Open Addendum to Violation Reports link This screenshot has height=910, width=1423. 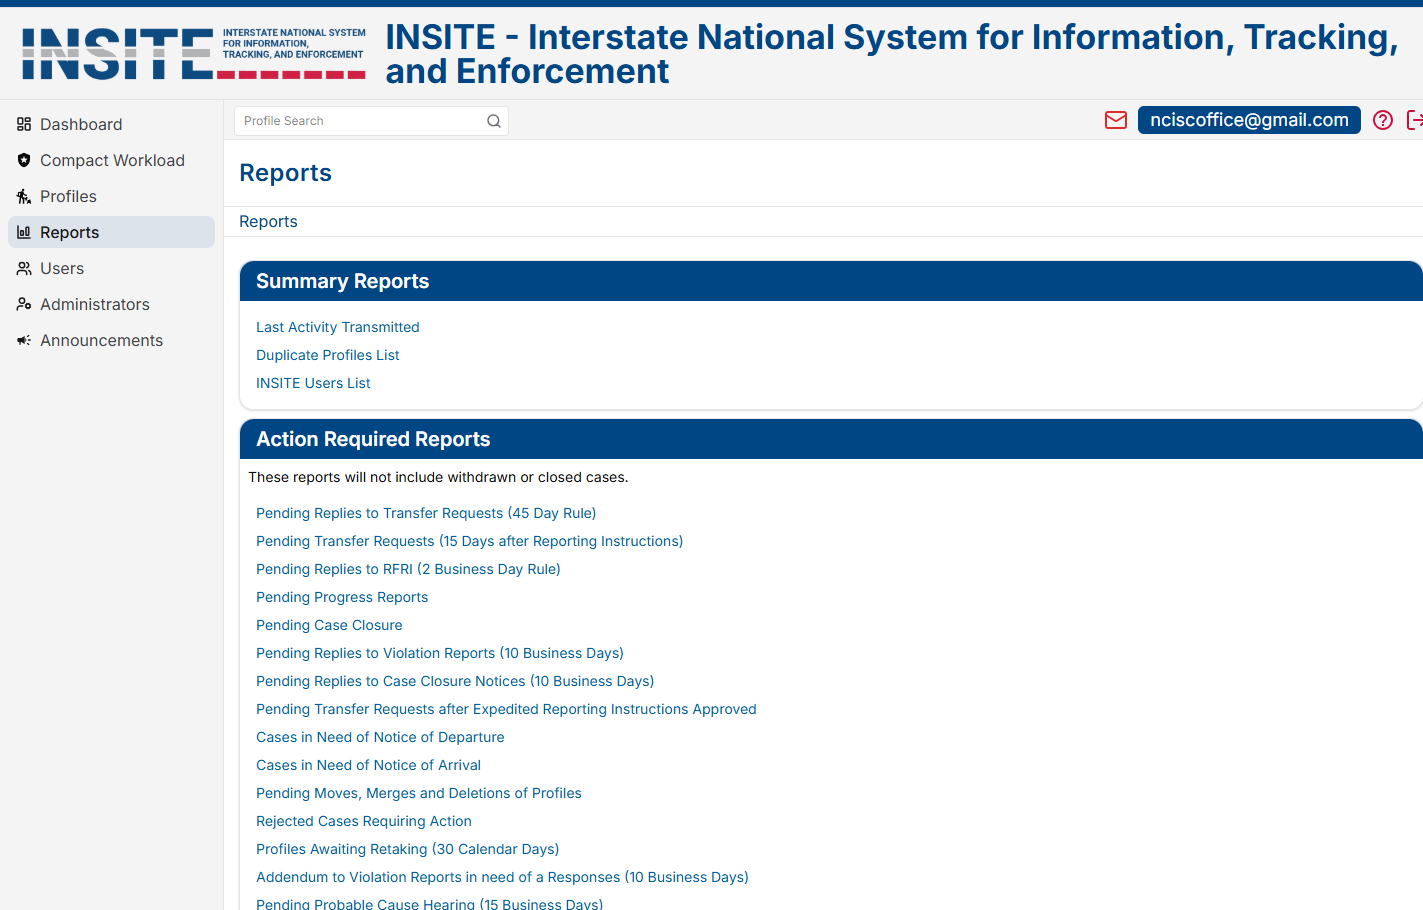pyautogui.click(x=502, y=877)
